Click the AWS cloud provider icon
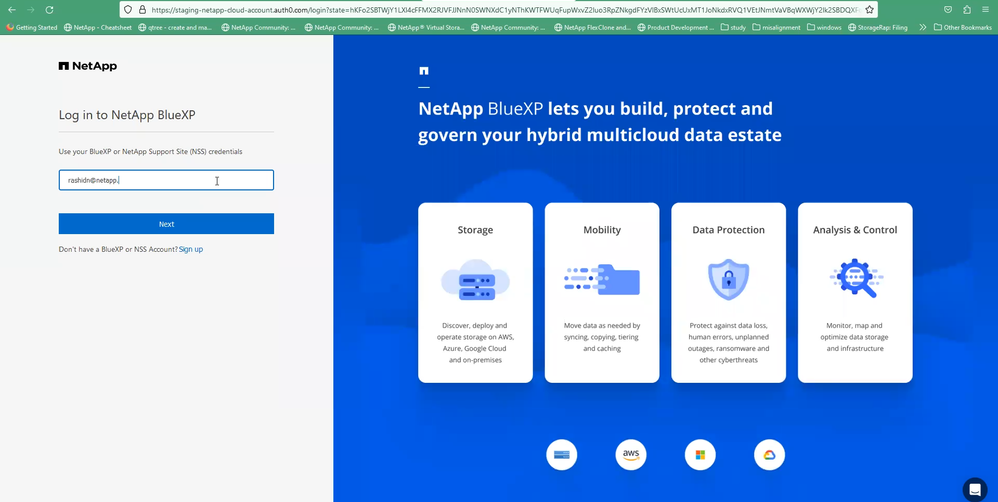The width and height of the screenshot is (998, 502). (x=631, y=454)
